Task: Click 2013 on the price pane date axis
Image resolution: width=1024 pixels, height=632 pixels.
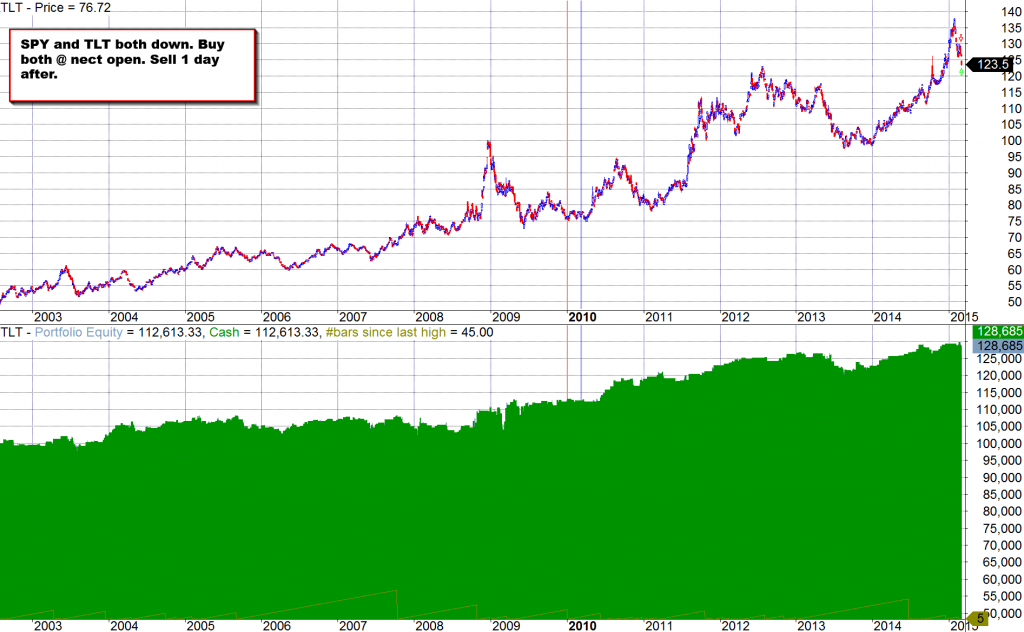Action: click(x=811, y=317)
